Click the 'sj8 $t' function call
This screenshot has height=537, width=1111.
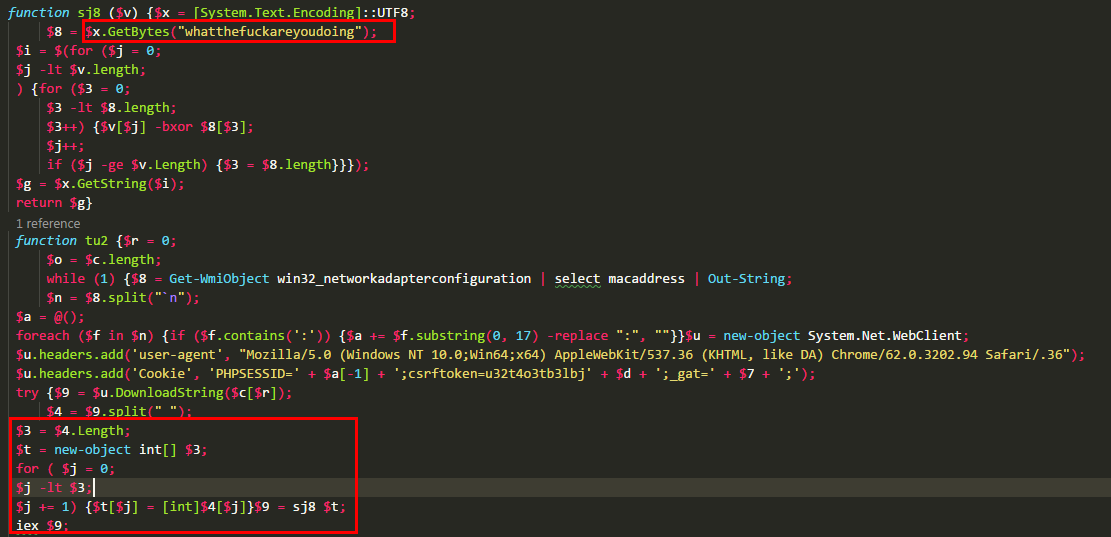[x=317, y=508]
